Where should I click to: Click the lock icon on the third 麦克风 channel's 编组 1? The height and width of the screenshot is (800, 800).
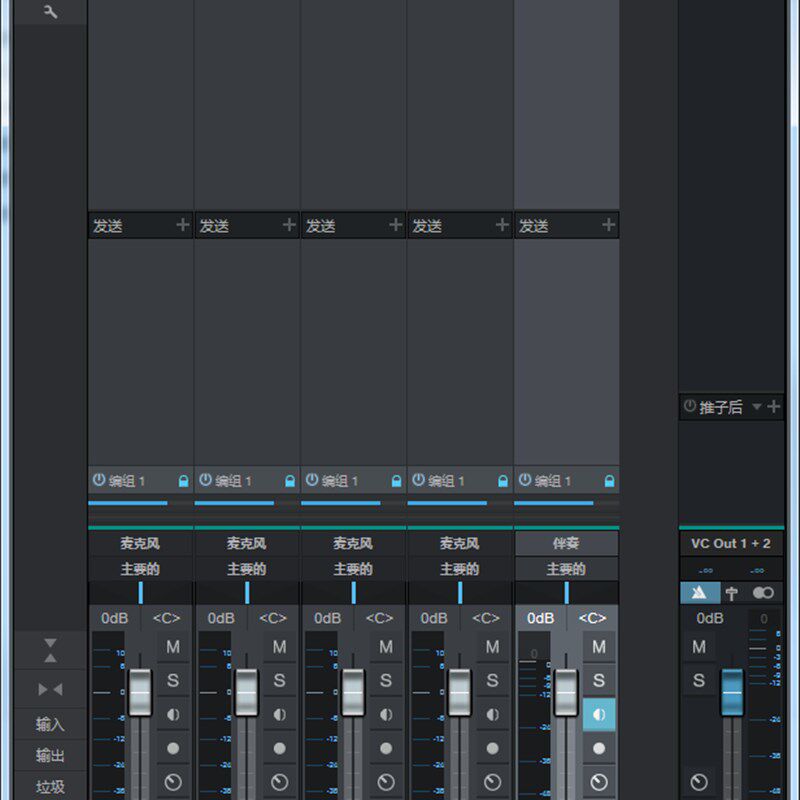(x=396, y=481)
